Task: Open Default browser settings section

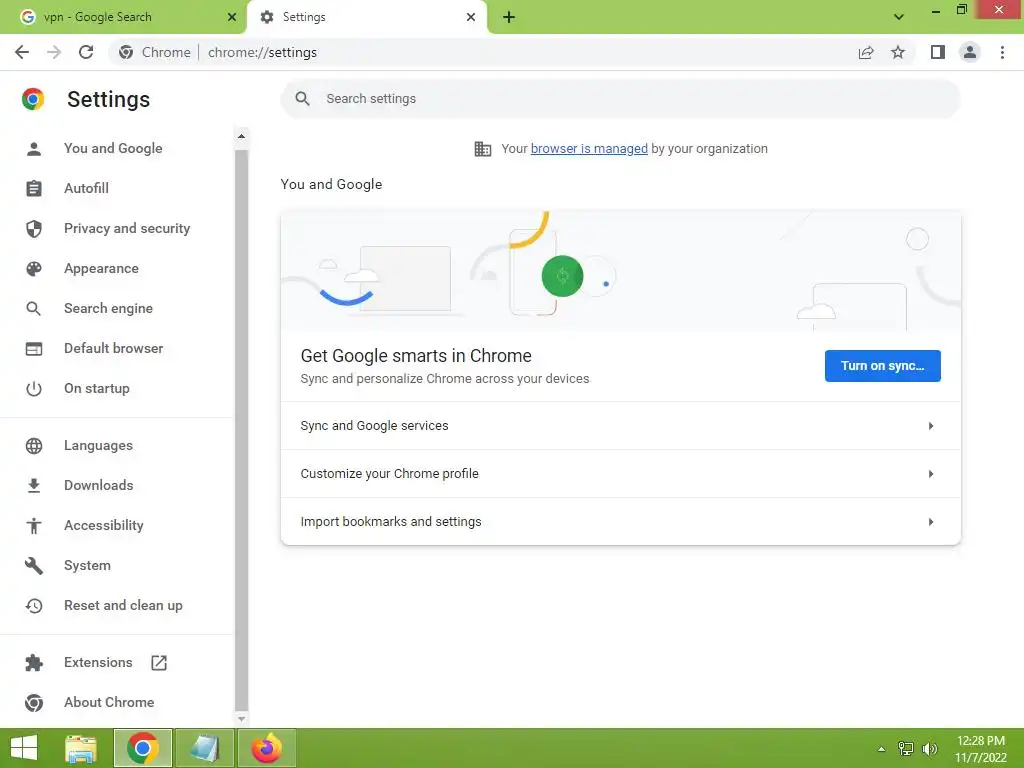Action: point(114,348)
